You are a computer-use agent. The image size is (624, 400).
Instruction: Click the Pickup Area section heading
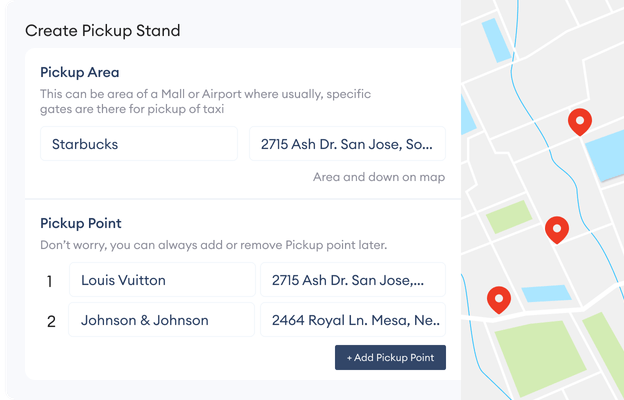(x=80, y=72)
